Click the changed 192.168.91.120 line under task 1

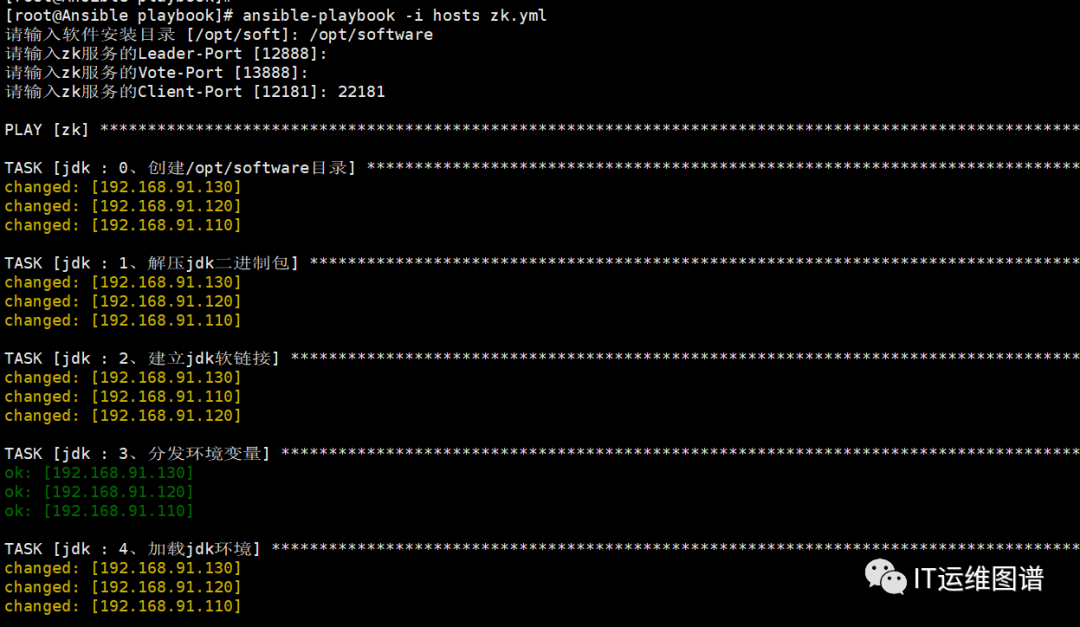pyautogui.click(x=123, y=302)
